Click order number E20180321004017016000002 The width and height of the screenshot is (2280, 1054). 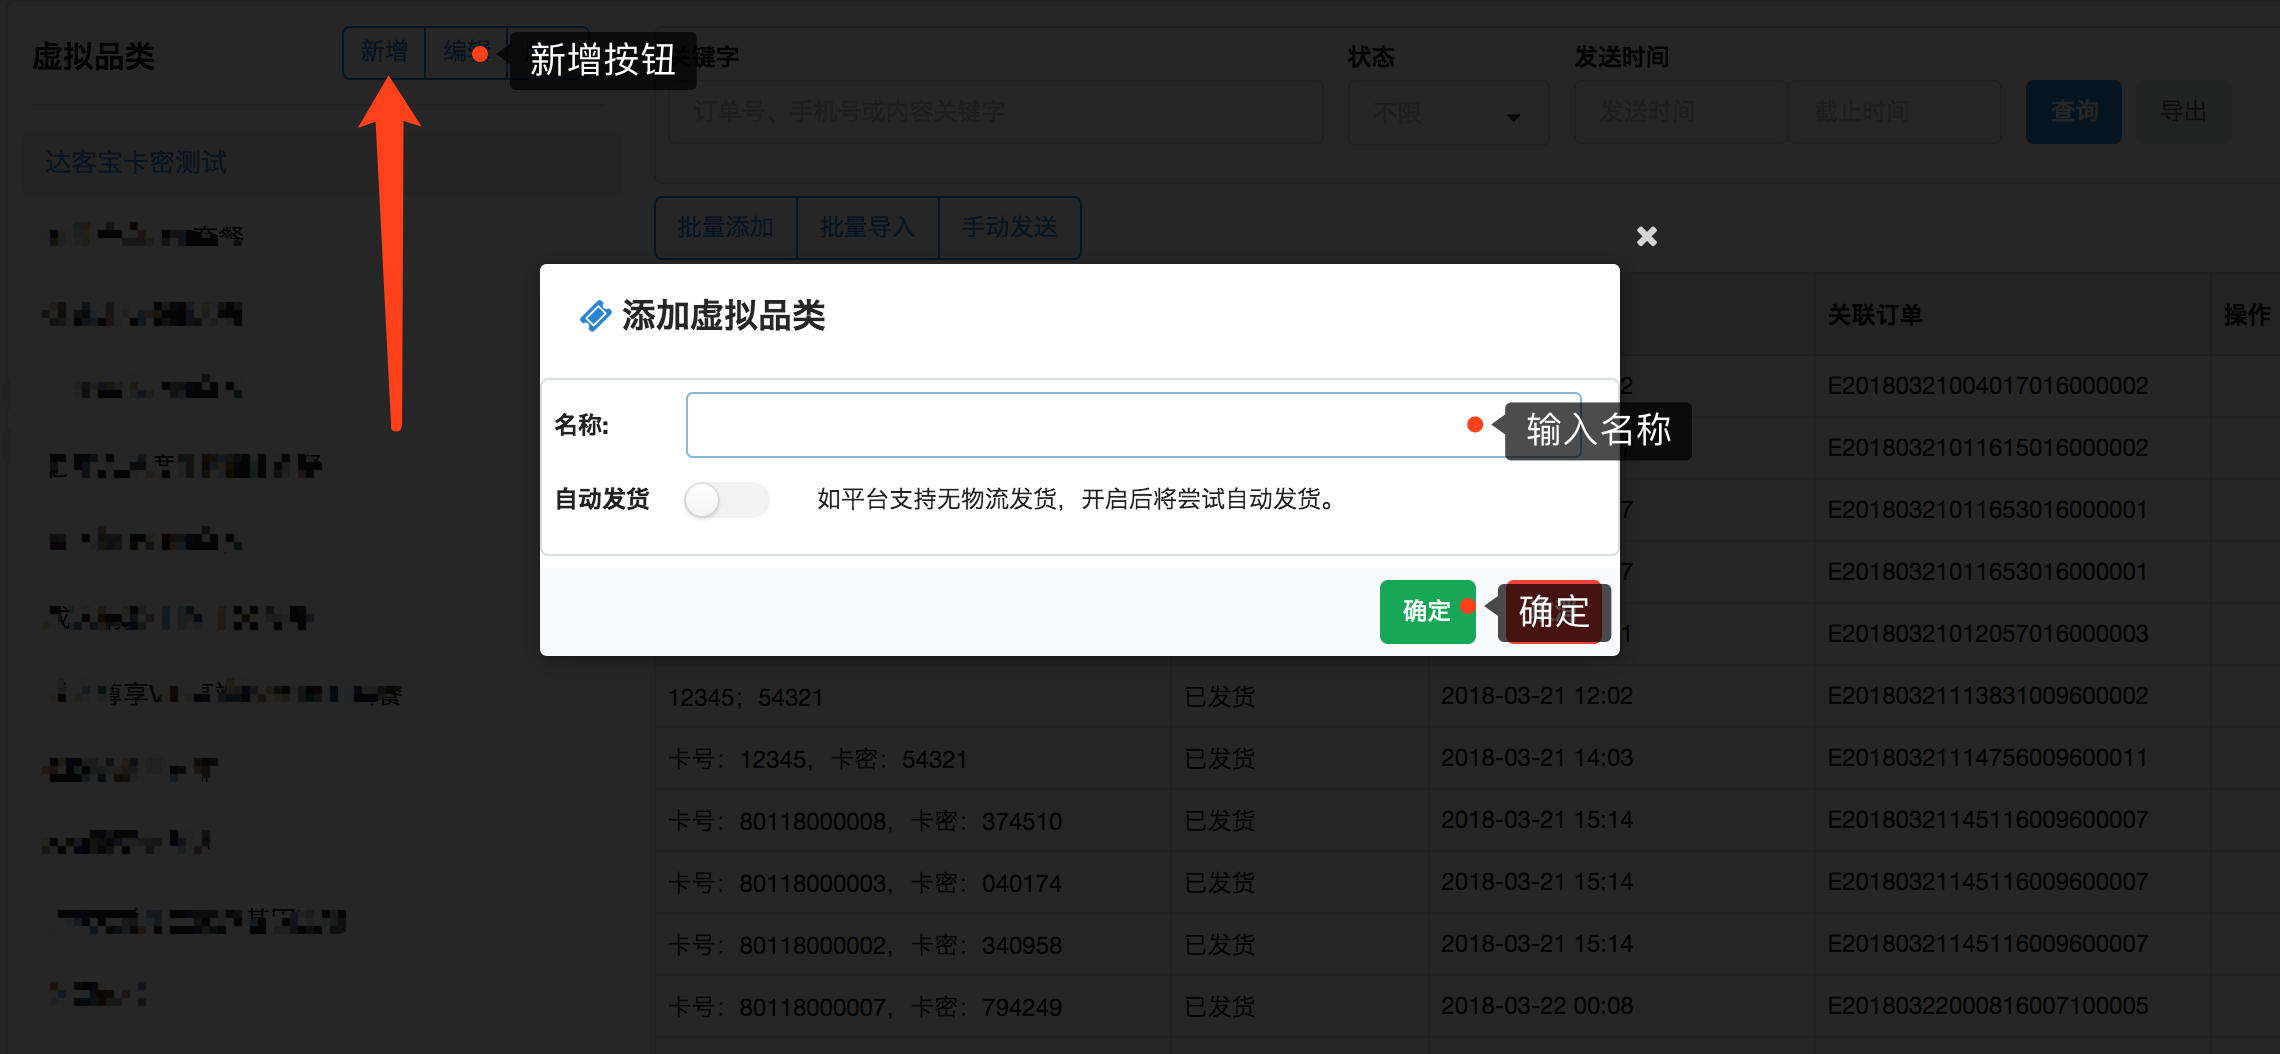pos(1988,386)
